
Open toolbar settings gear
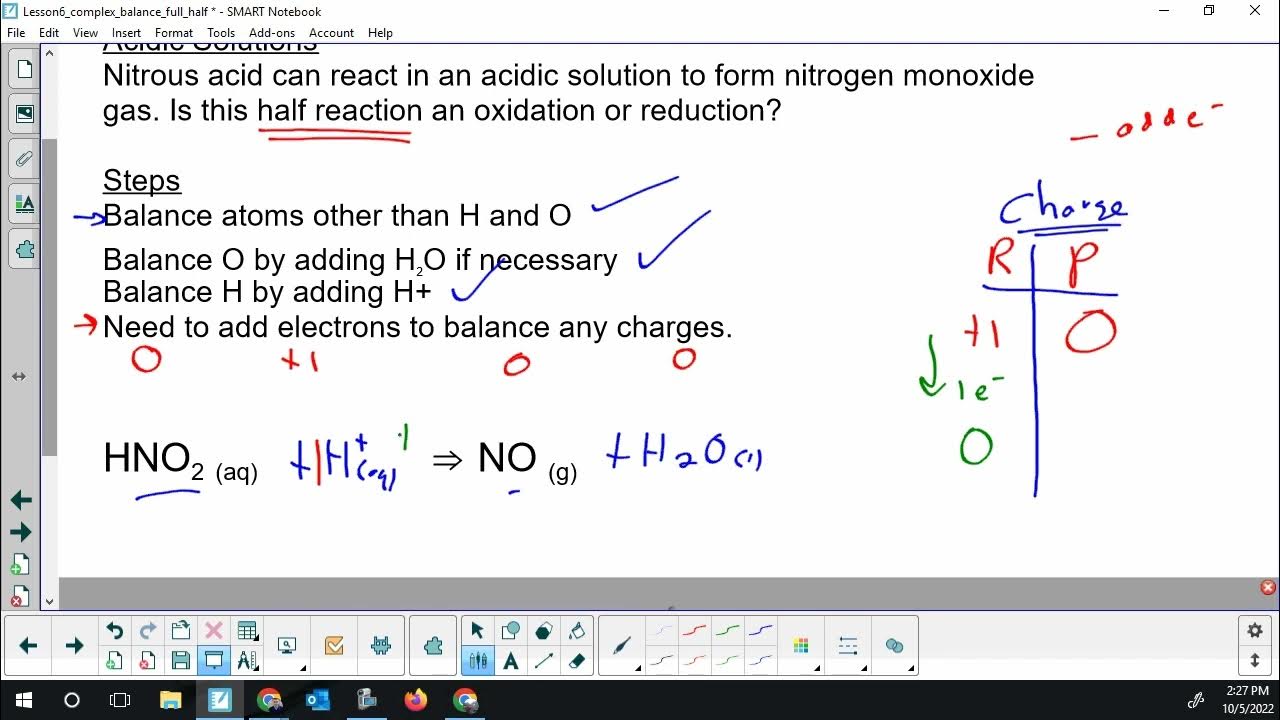(1255, 631)
